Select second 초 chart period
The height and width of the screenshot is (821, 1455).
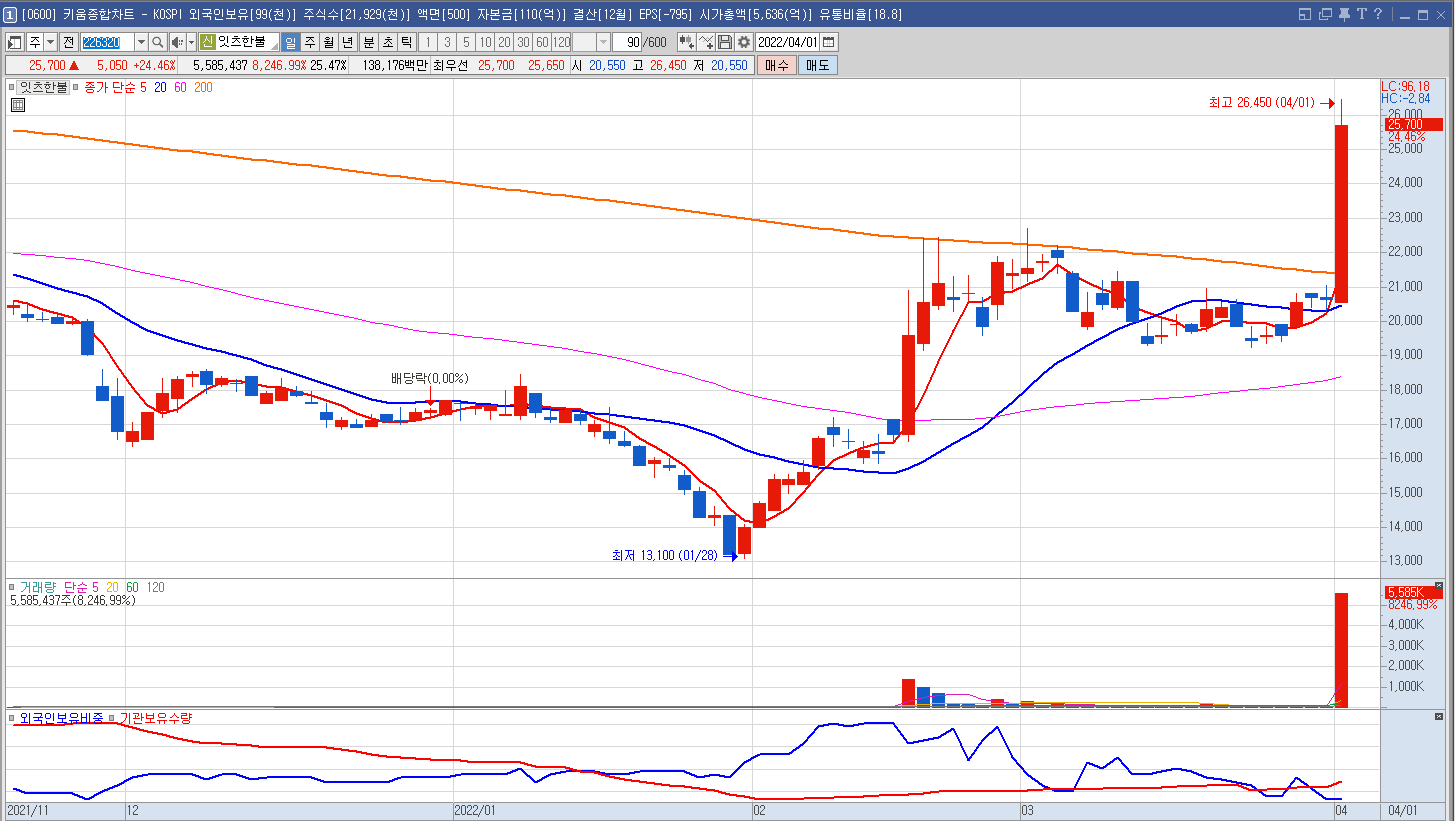pos(387,42)
